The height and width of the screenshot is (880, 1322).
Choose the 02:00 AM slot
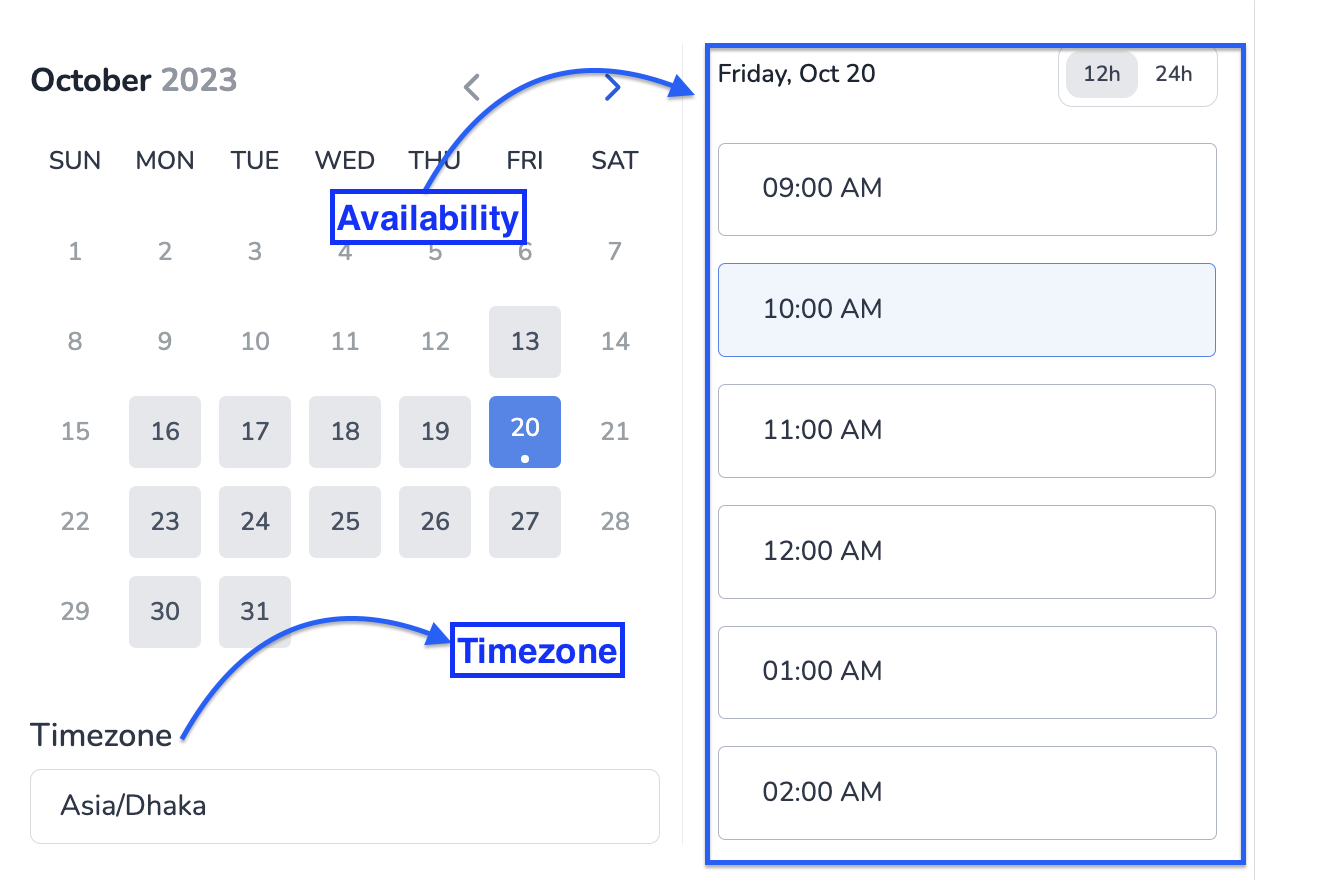(x=966, y=792)
